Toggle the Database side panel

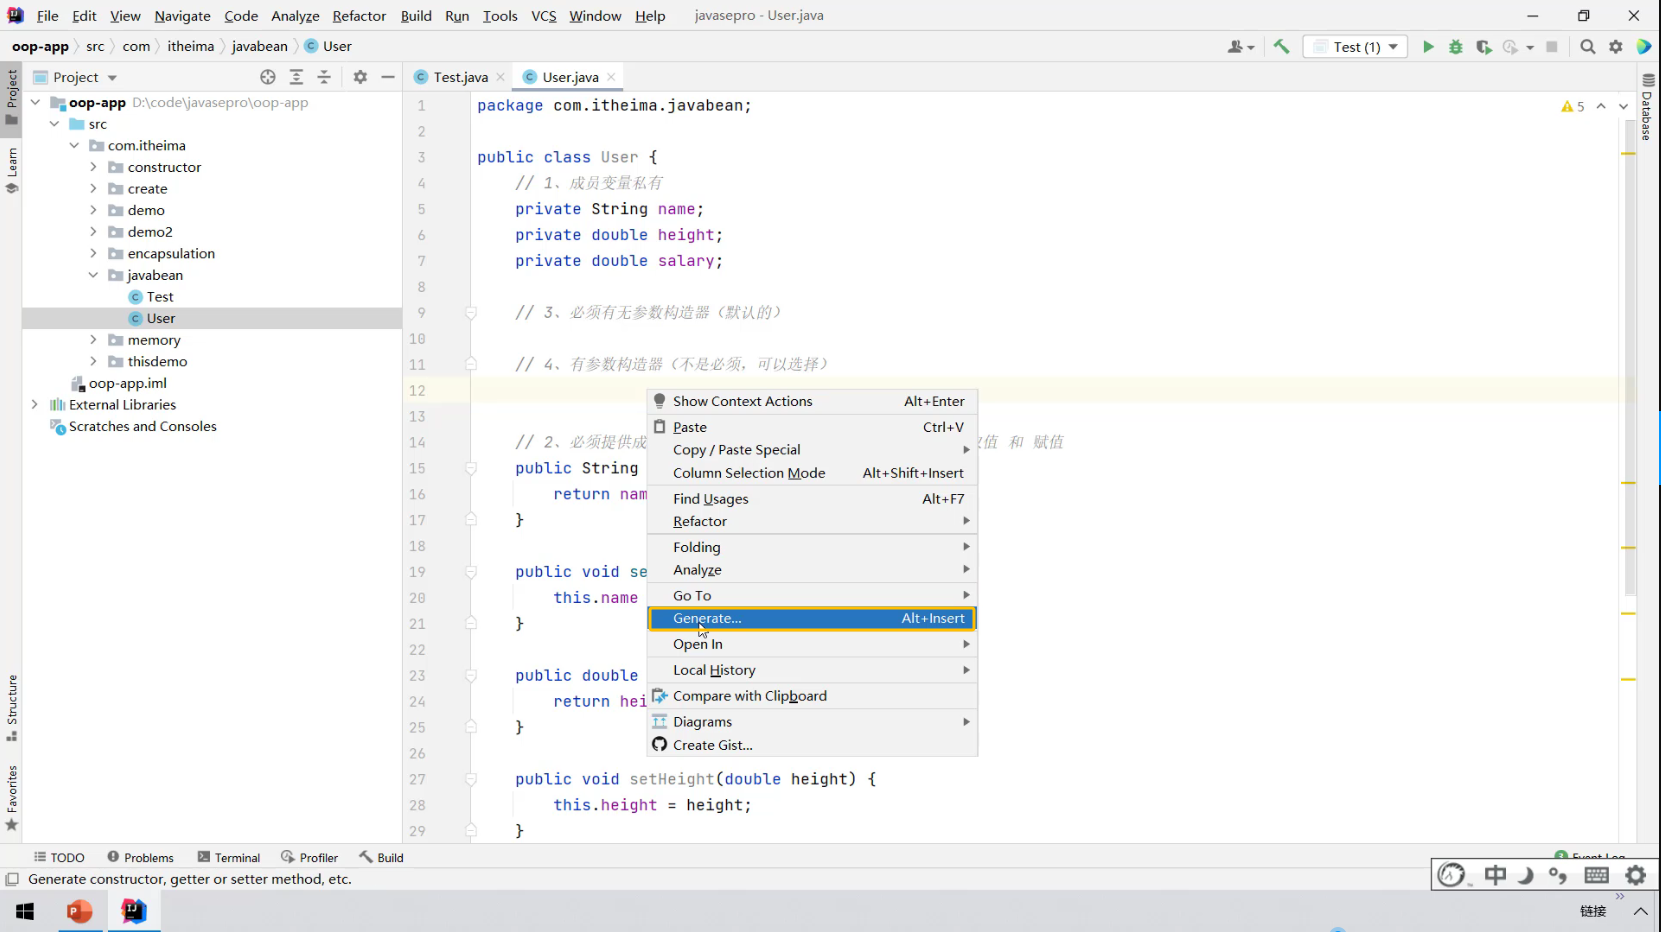1647,108
